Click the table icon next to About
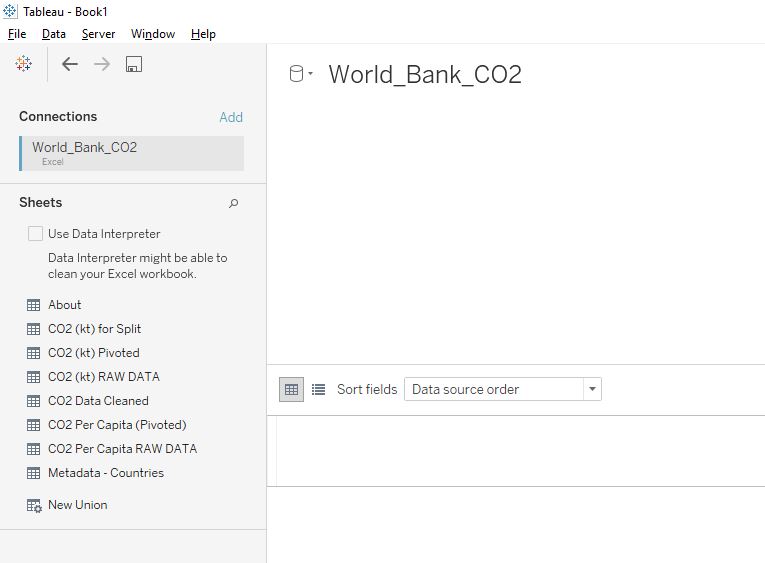Viewport: 765px width, 563px height. pyautogui.click(x=33, y=305)
